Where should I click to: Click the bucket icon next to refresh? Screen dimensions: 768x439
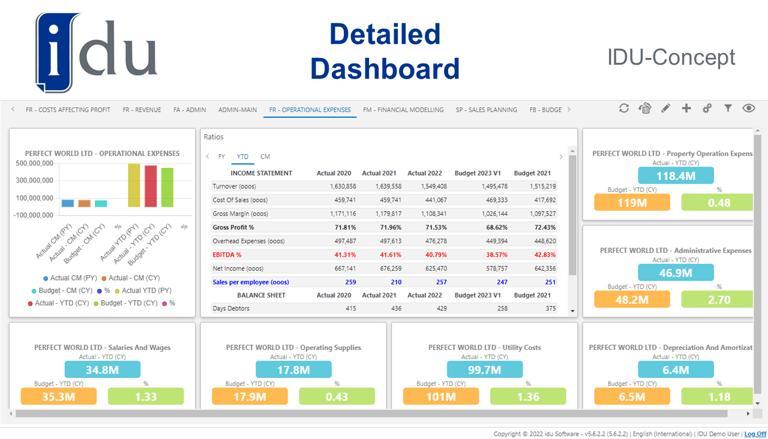[645, 108]
